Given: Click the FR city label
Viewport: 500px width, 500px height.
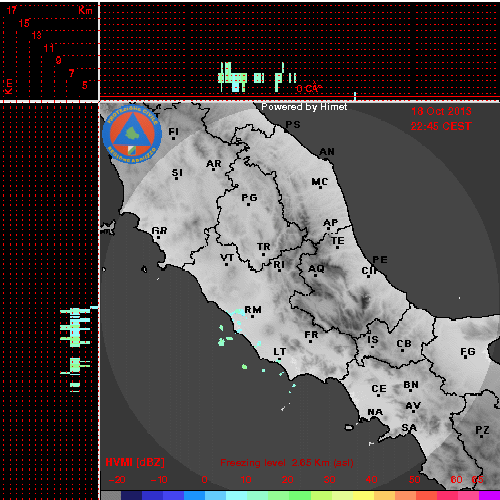Looking at the screenshot, I should tap(311, 335).
